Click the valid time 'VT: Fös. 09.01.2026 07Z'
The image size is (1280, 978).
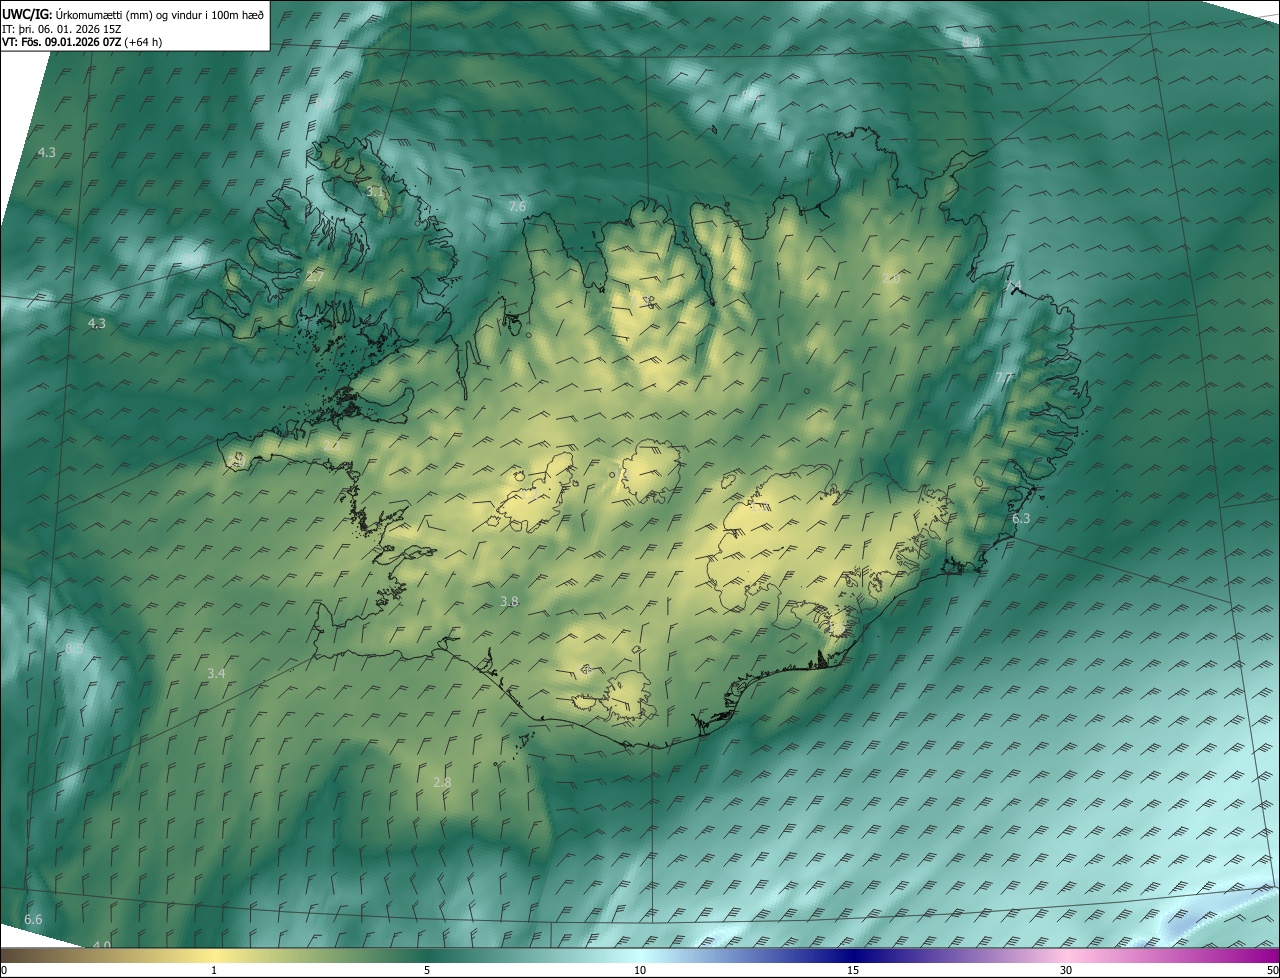[62, 42]
